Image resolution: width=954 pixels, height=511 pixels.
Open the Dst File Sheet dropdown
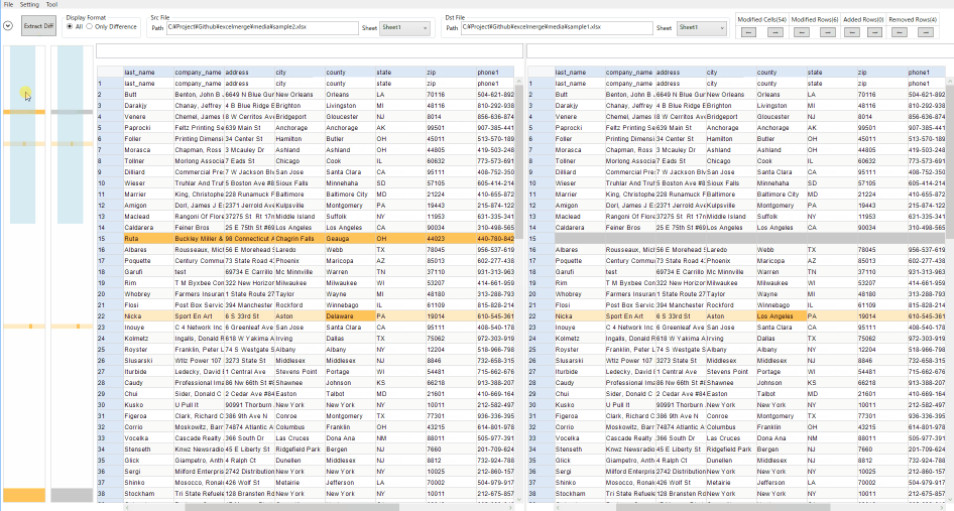[702, 28]
